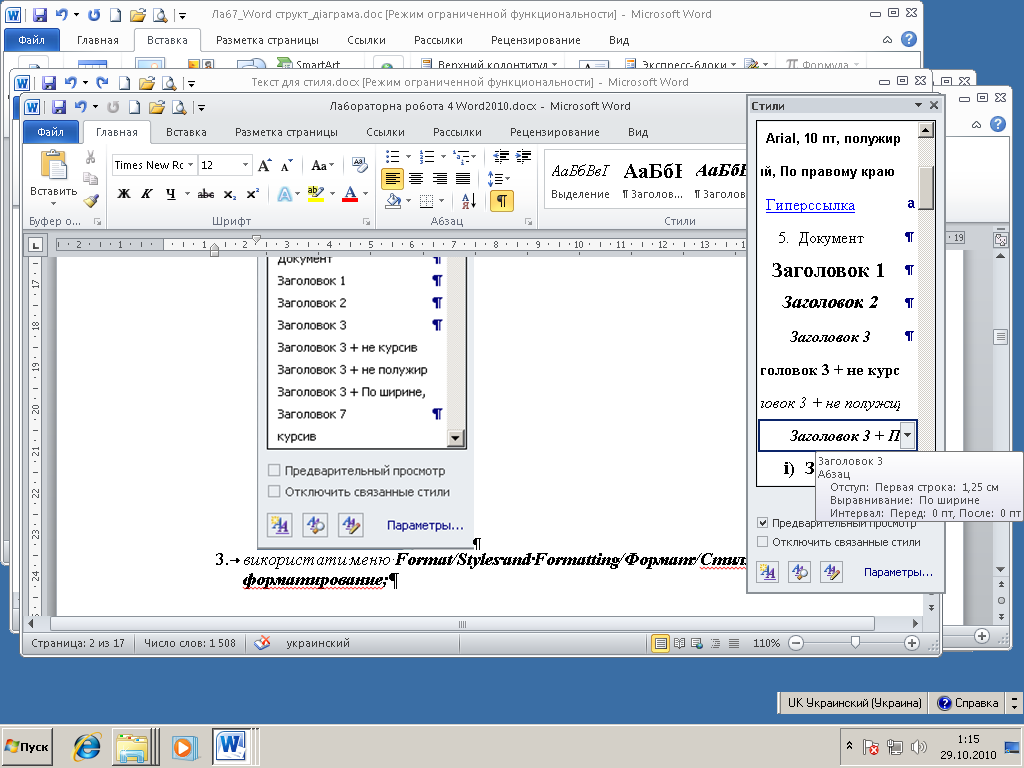
Task: Activate the Format Painter brush
Action: (90, 200)
